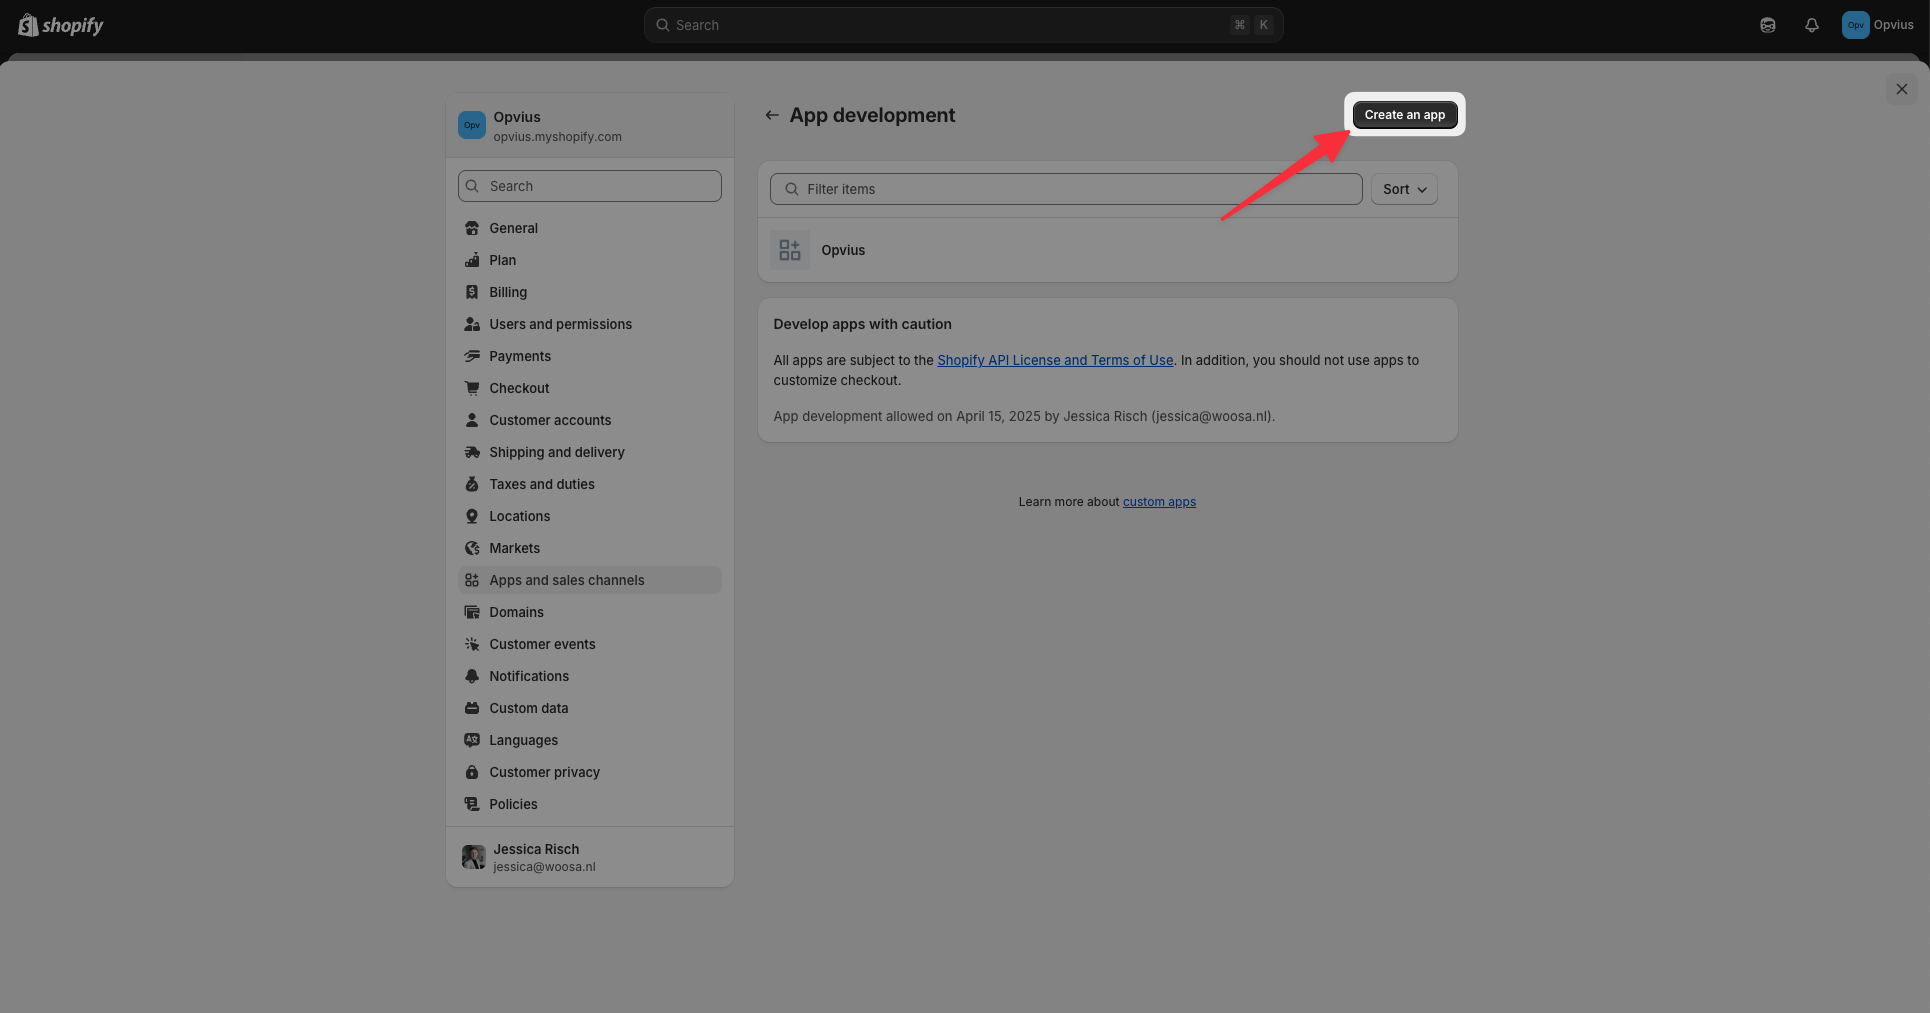Select Customer privacy
This screenshot has height=1013, width=1930.
point(590,772)
